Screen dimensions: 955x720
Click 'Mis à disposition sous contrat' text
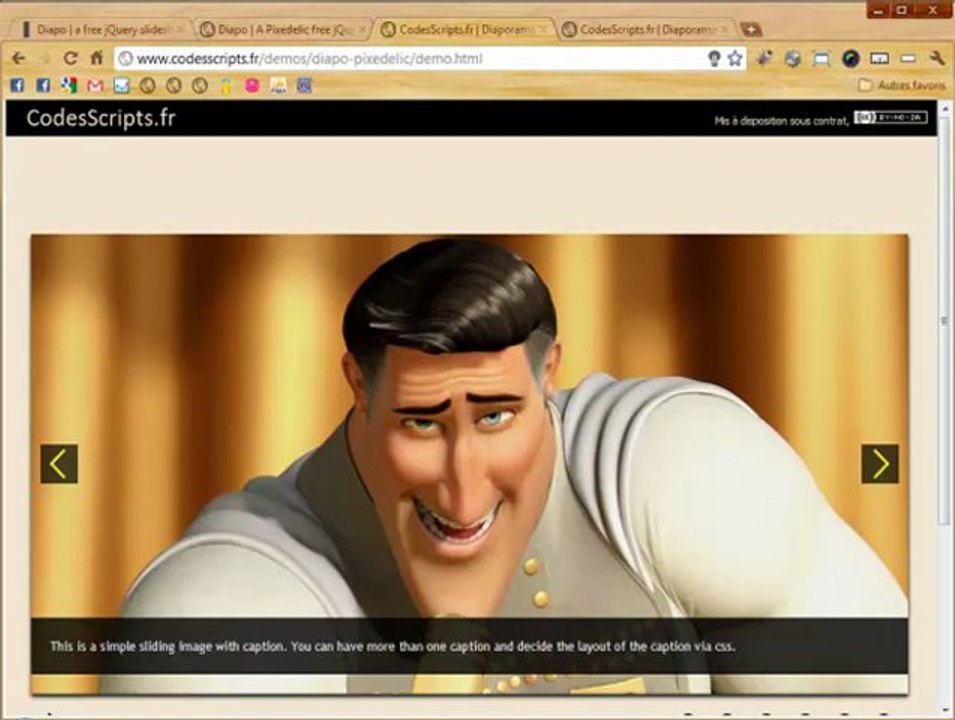click(781, 121)
